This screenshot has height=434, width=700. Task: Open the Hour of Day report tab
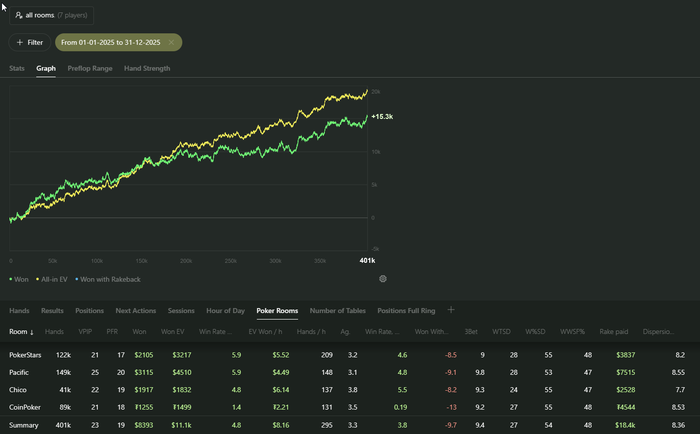tap(225, 310)
